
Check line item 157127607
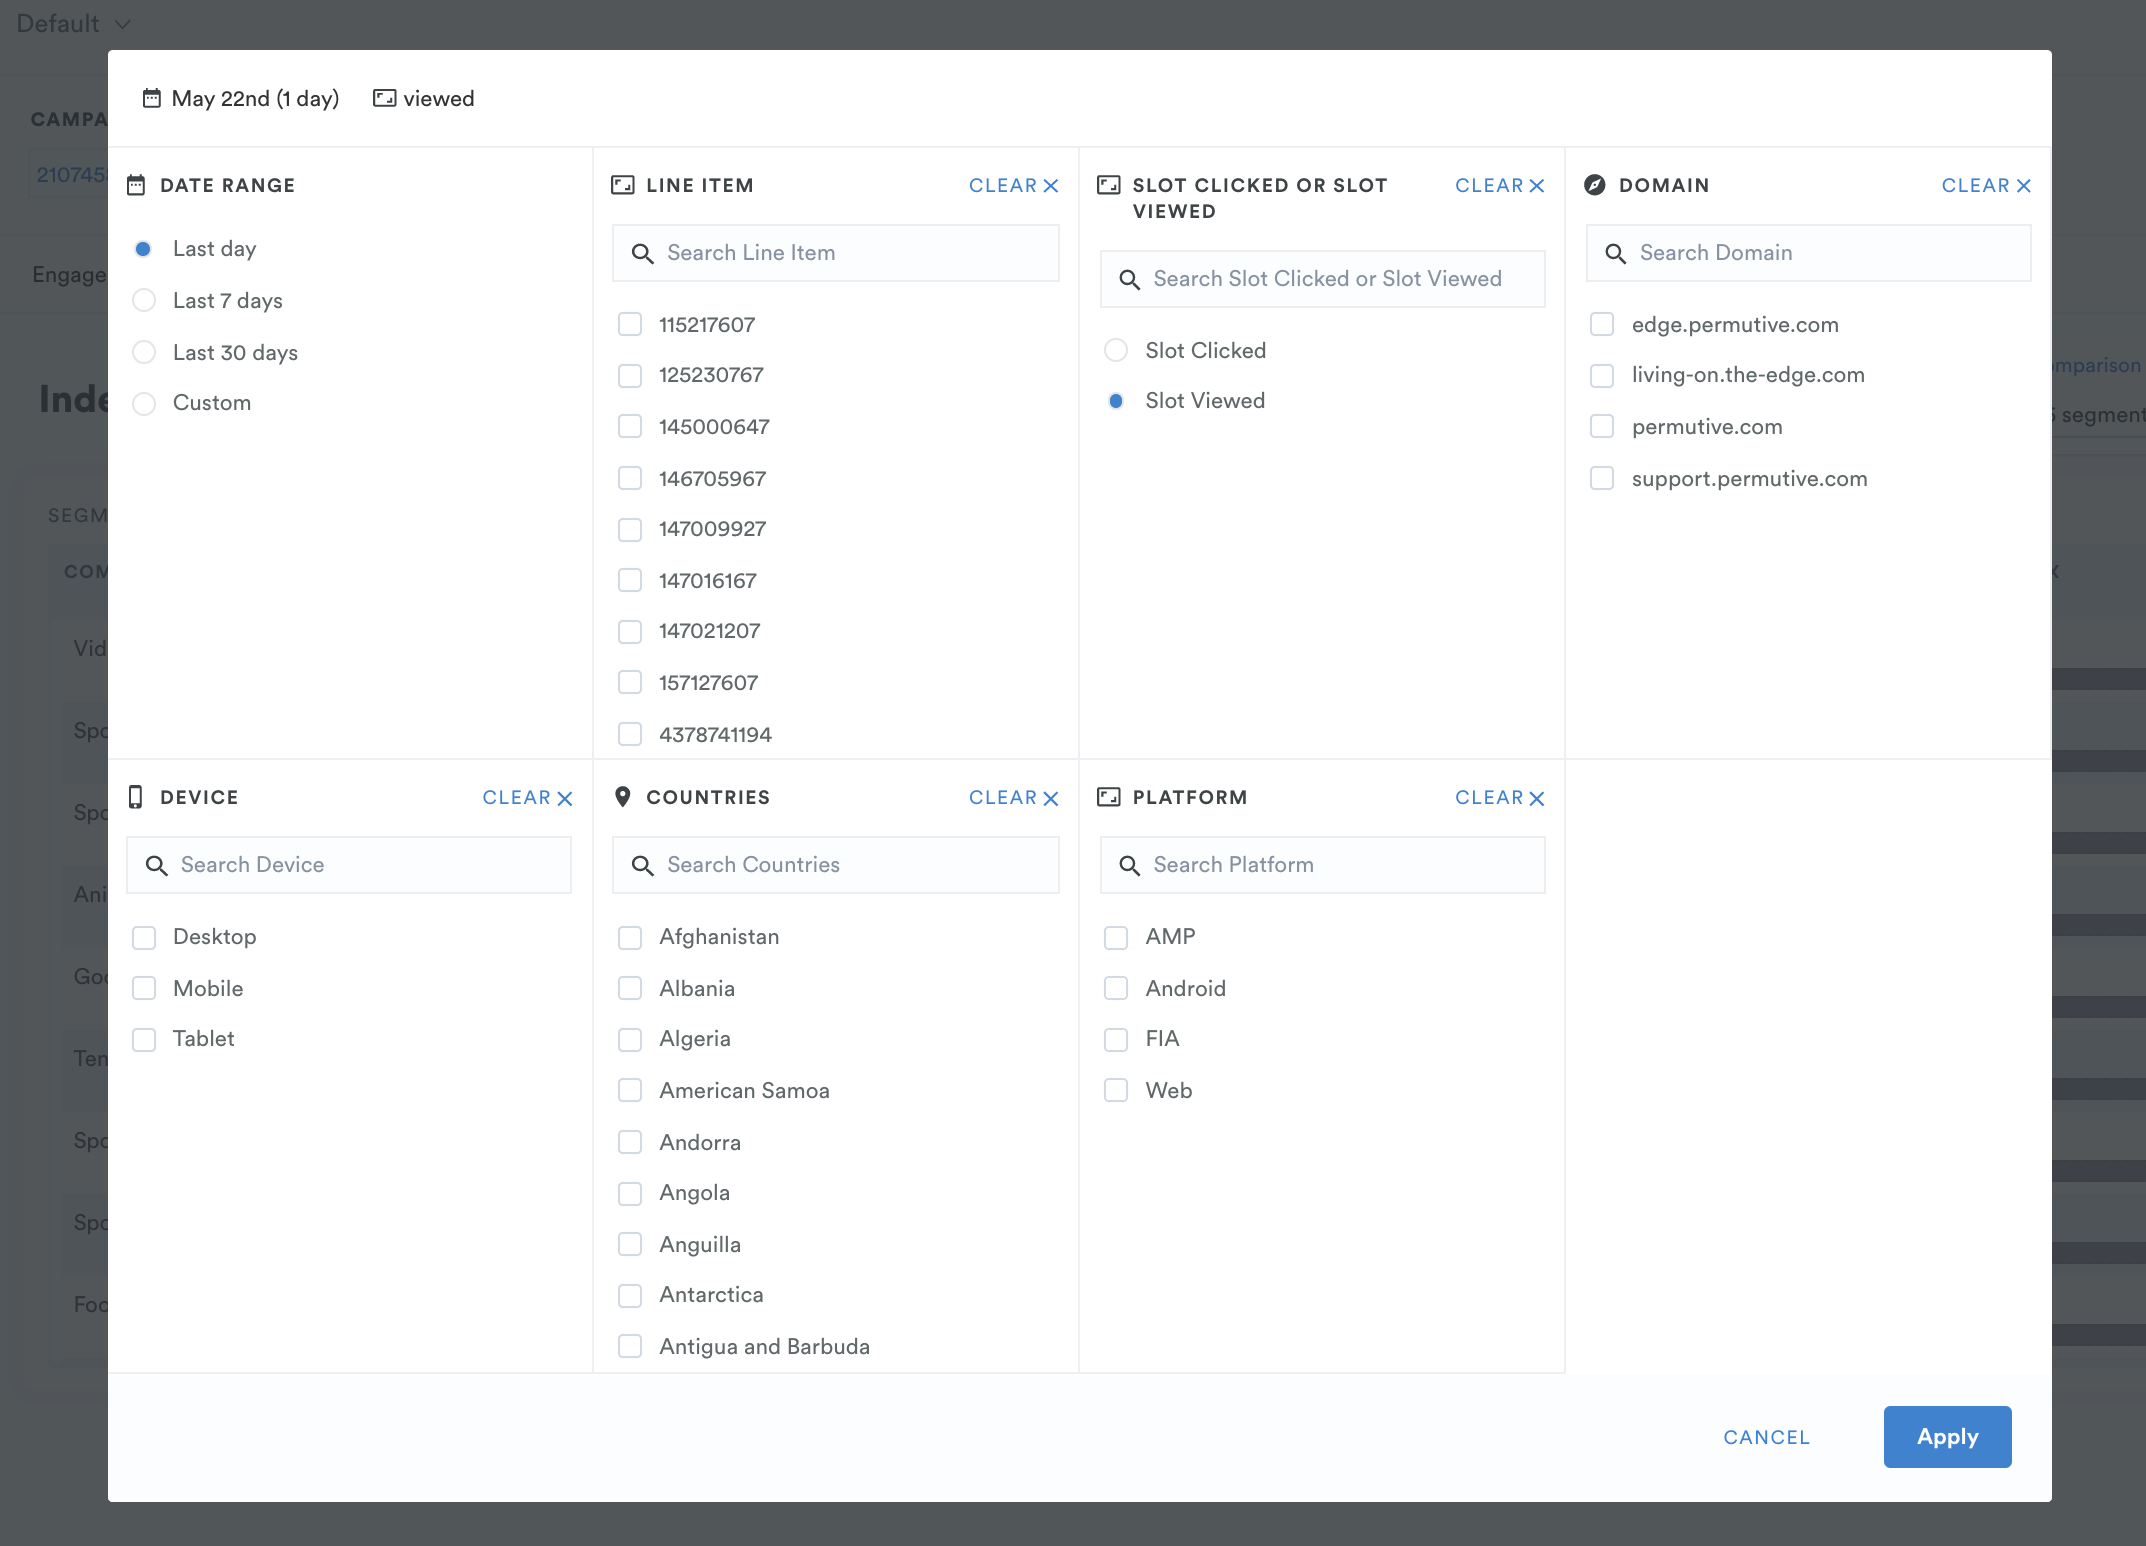(630, 682)
